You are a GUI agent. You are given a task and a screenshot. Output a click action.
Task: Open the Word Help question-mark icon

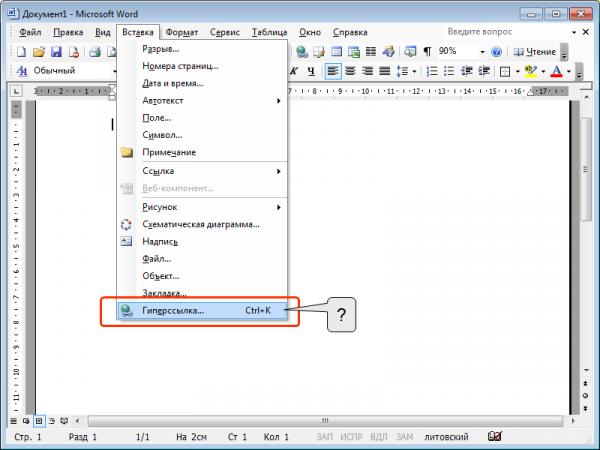click(x=496, y=52)
